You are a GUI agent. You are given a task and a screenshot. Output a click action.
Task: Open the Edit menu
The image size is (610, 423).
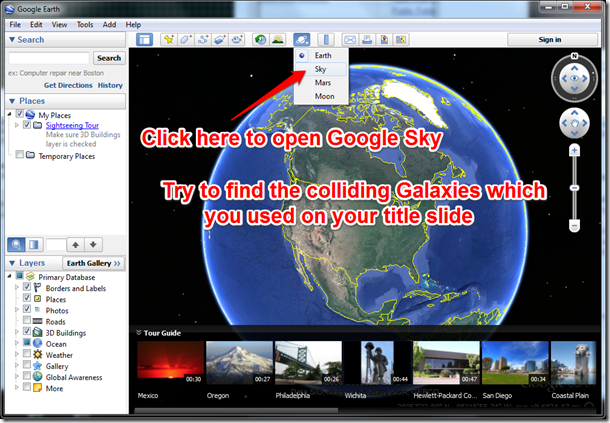36,25
